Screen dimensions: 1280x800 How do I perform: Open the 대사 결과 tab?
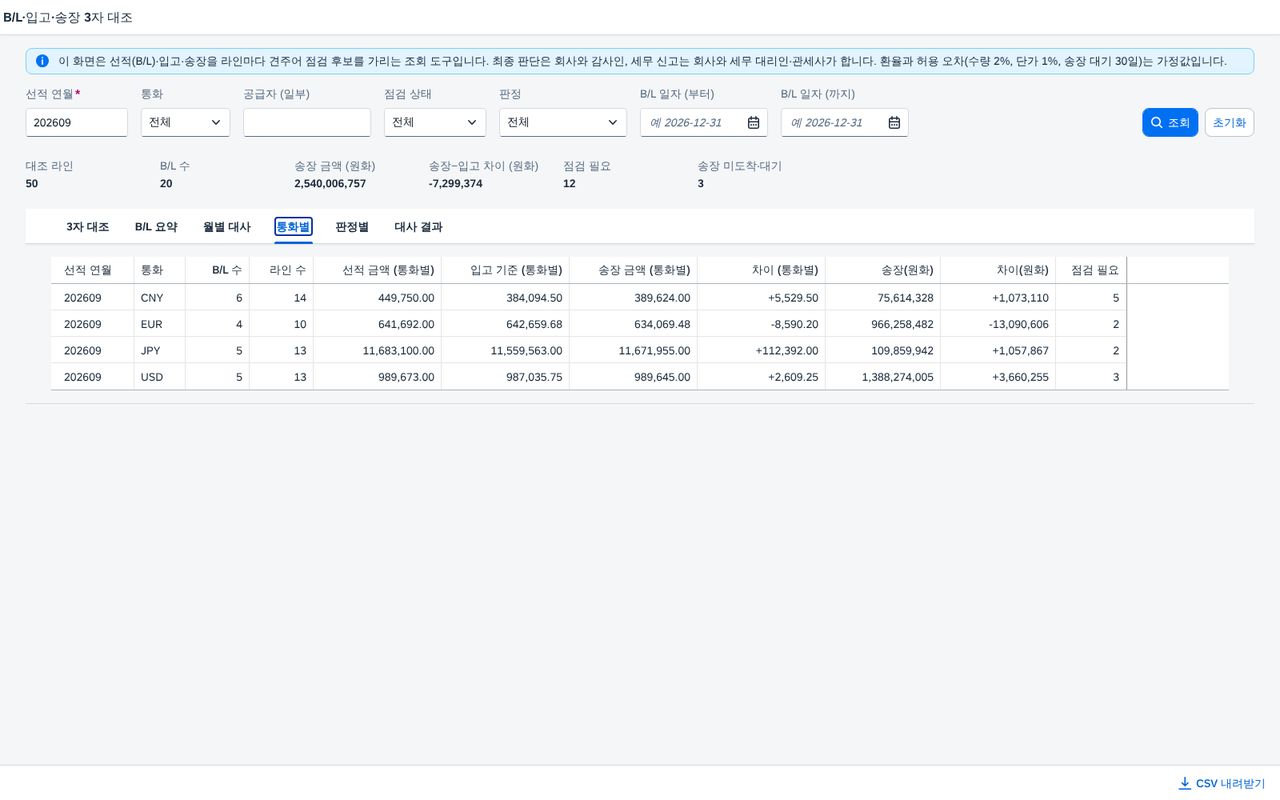(418, 227)
